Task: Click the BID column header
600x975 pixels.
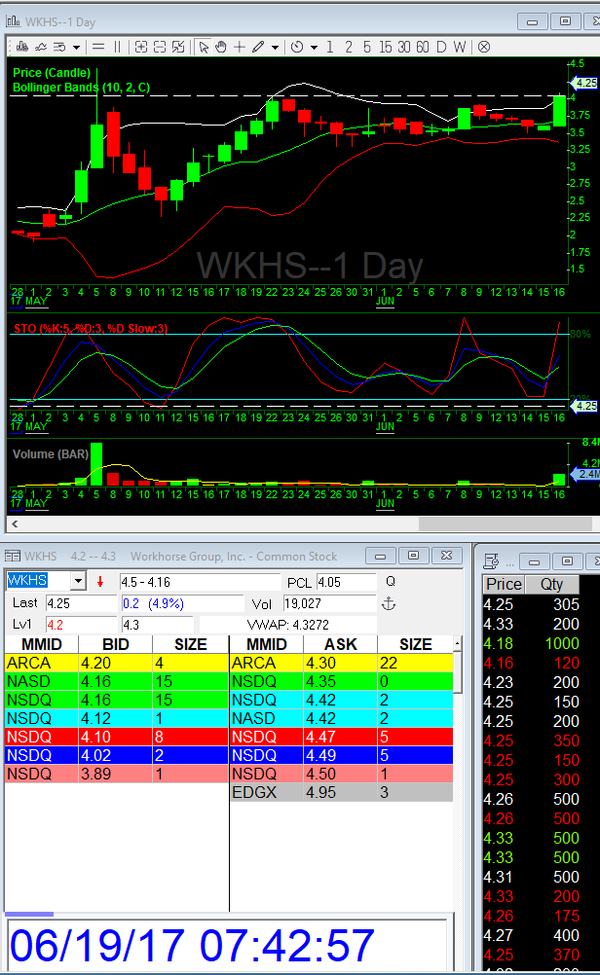Action: click(115, 644)
